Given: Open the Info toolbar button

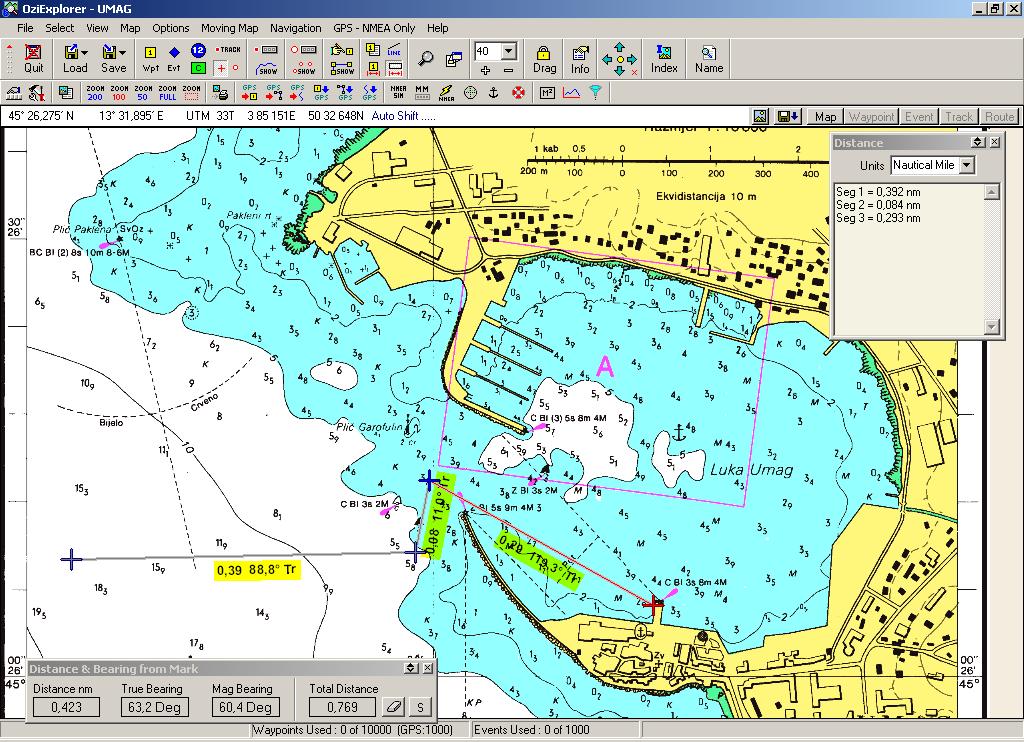Looking at the screenshot, I should pos(580,58).
